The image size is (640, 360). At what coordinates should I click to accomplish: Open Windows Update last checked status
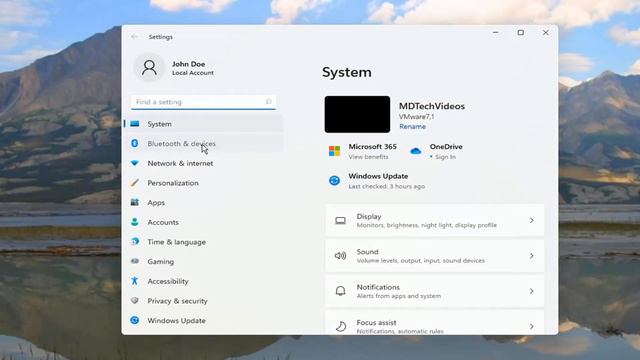[387, 186]
